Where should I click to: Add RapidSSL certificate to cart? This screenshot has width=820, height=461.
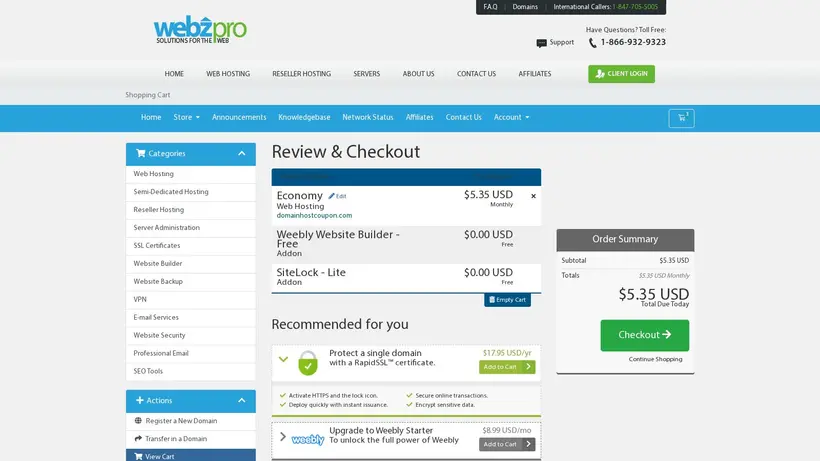coord(507,367)
